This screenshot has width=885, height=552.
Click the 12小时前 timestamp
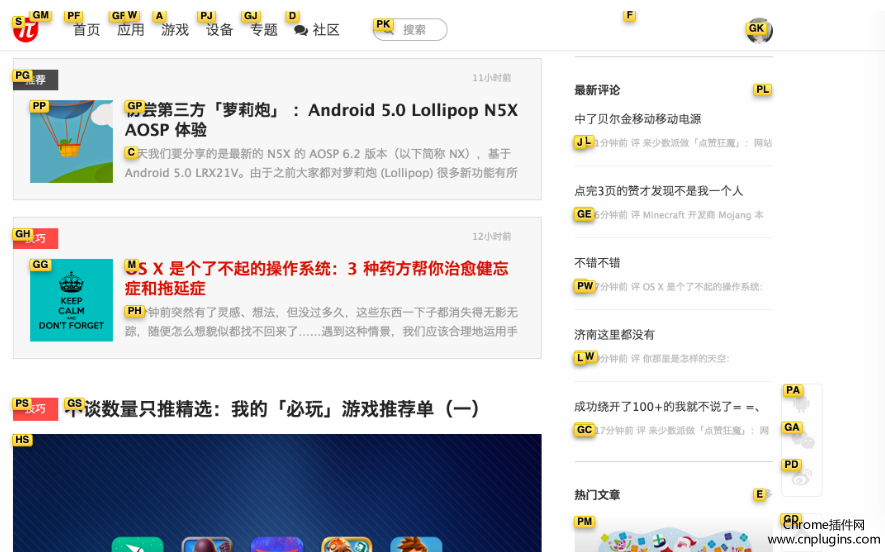tap(492, 236)
